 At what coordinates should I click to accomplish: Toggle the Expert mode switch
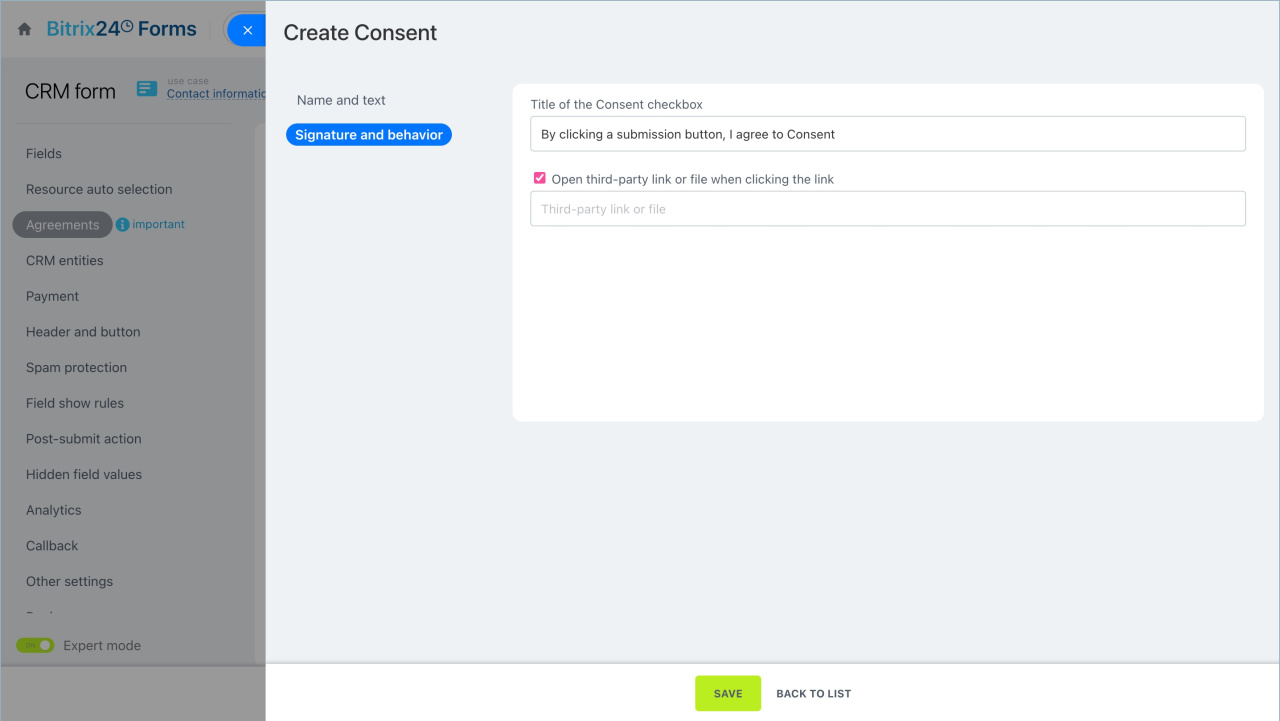(35, 645)
